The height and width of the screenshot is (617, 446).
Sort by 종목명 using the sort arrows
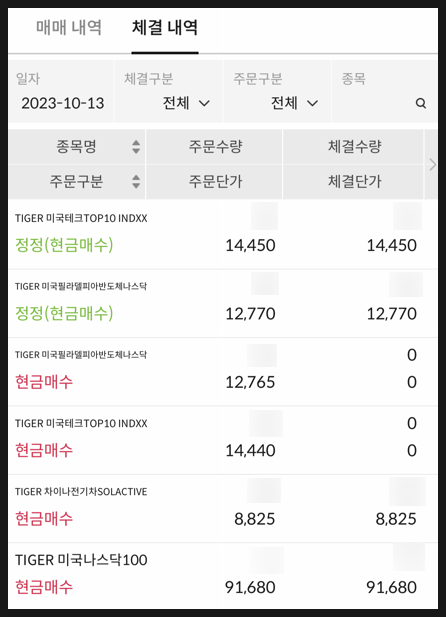pos(136,147)
